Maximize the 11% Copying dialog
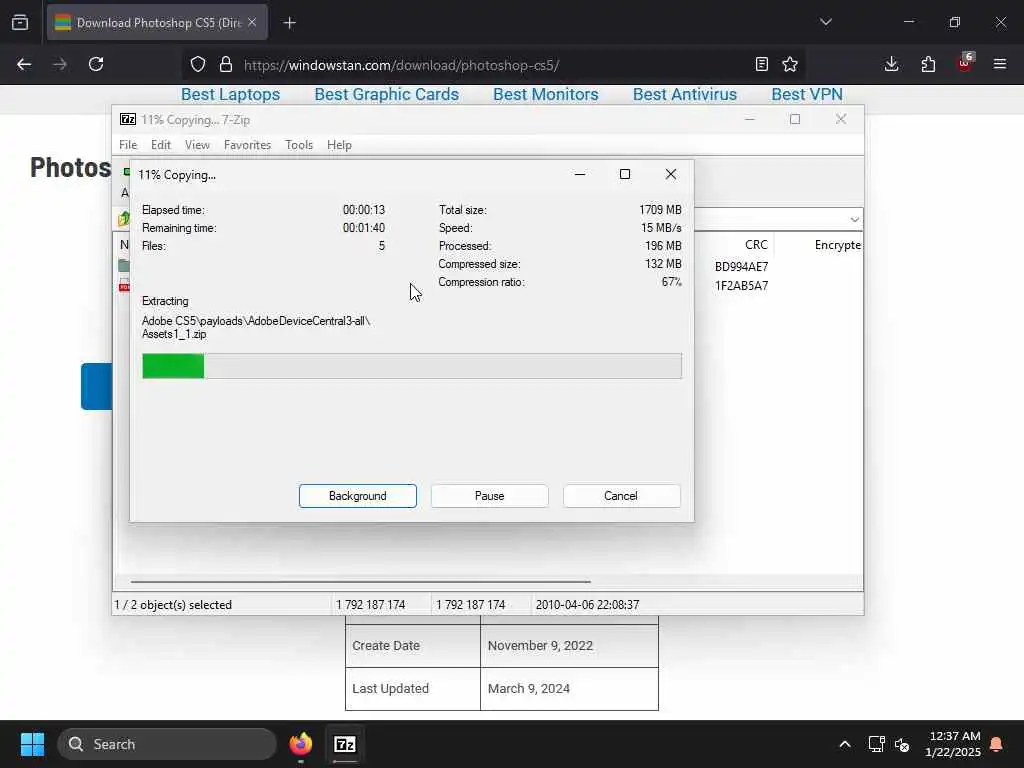Viewport: 1024px width, 768px height. (x=625, y=174)
